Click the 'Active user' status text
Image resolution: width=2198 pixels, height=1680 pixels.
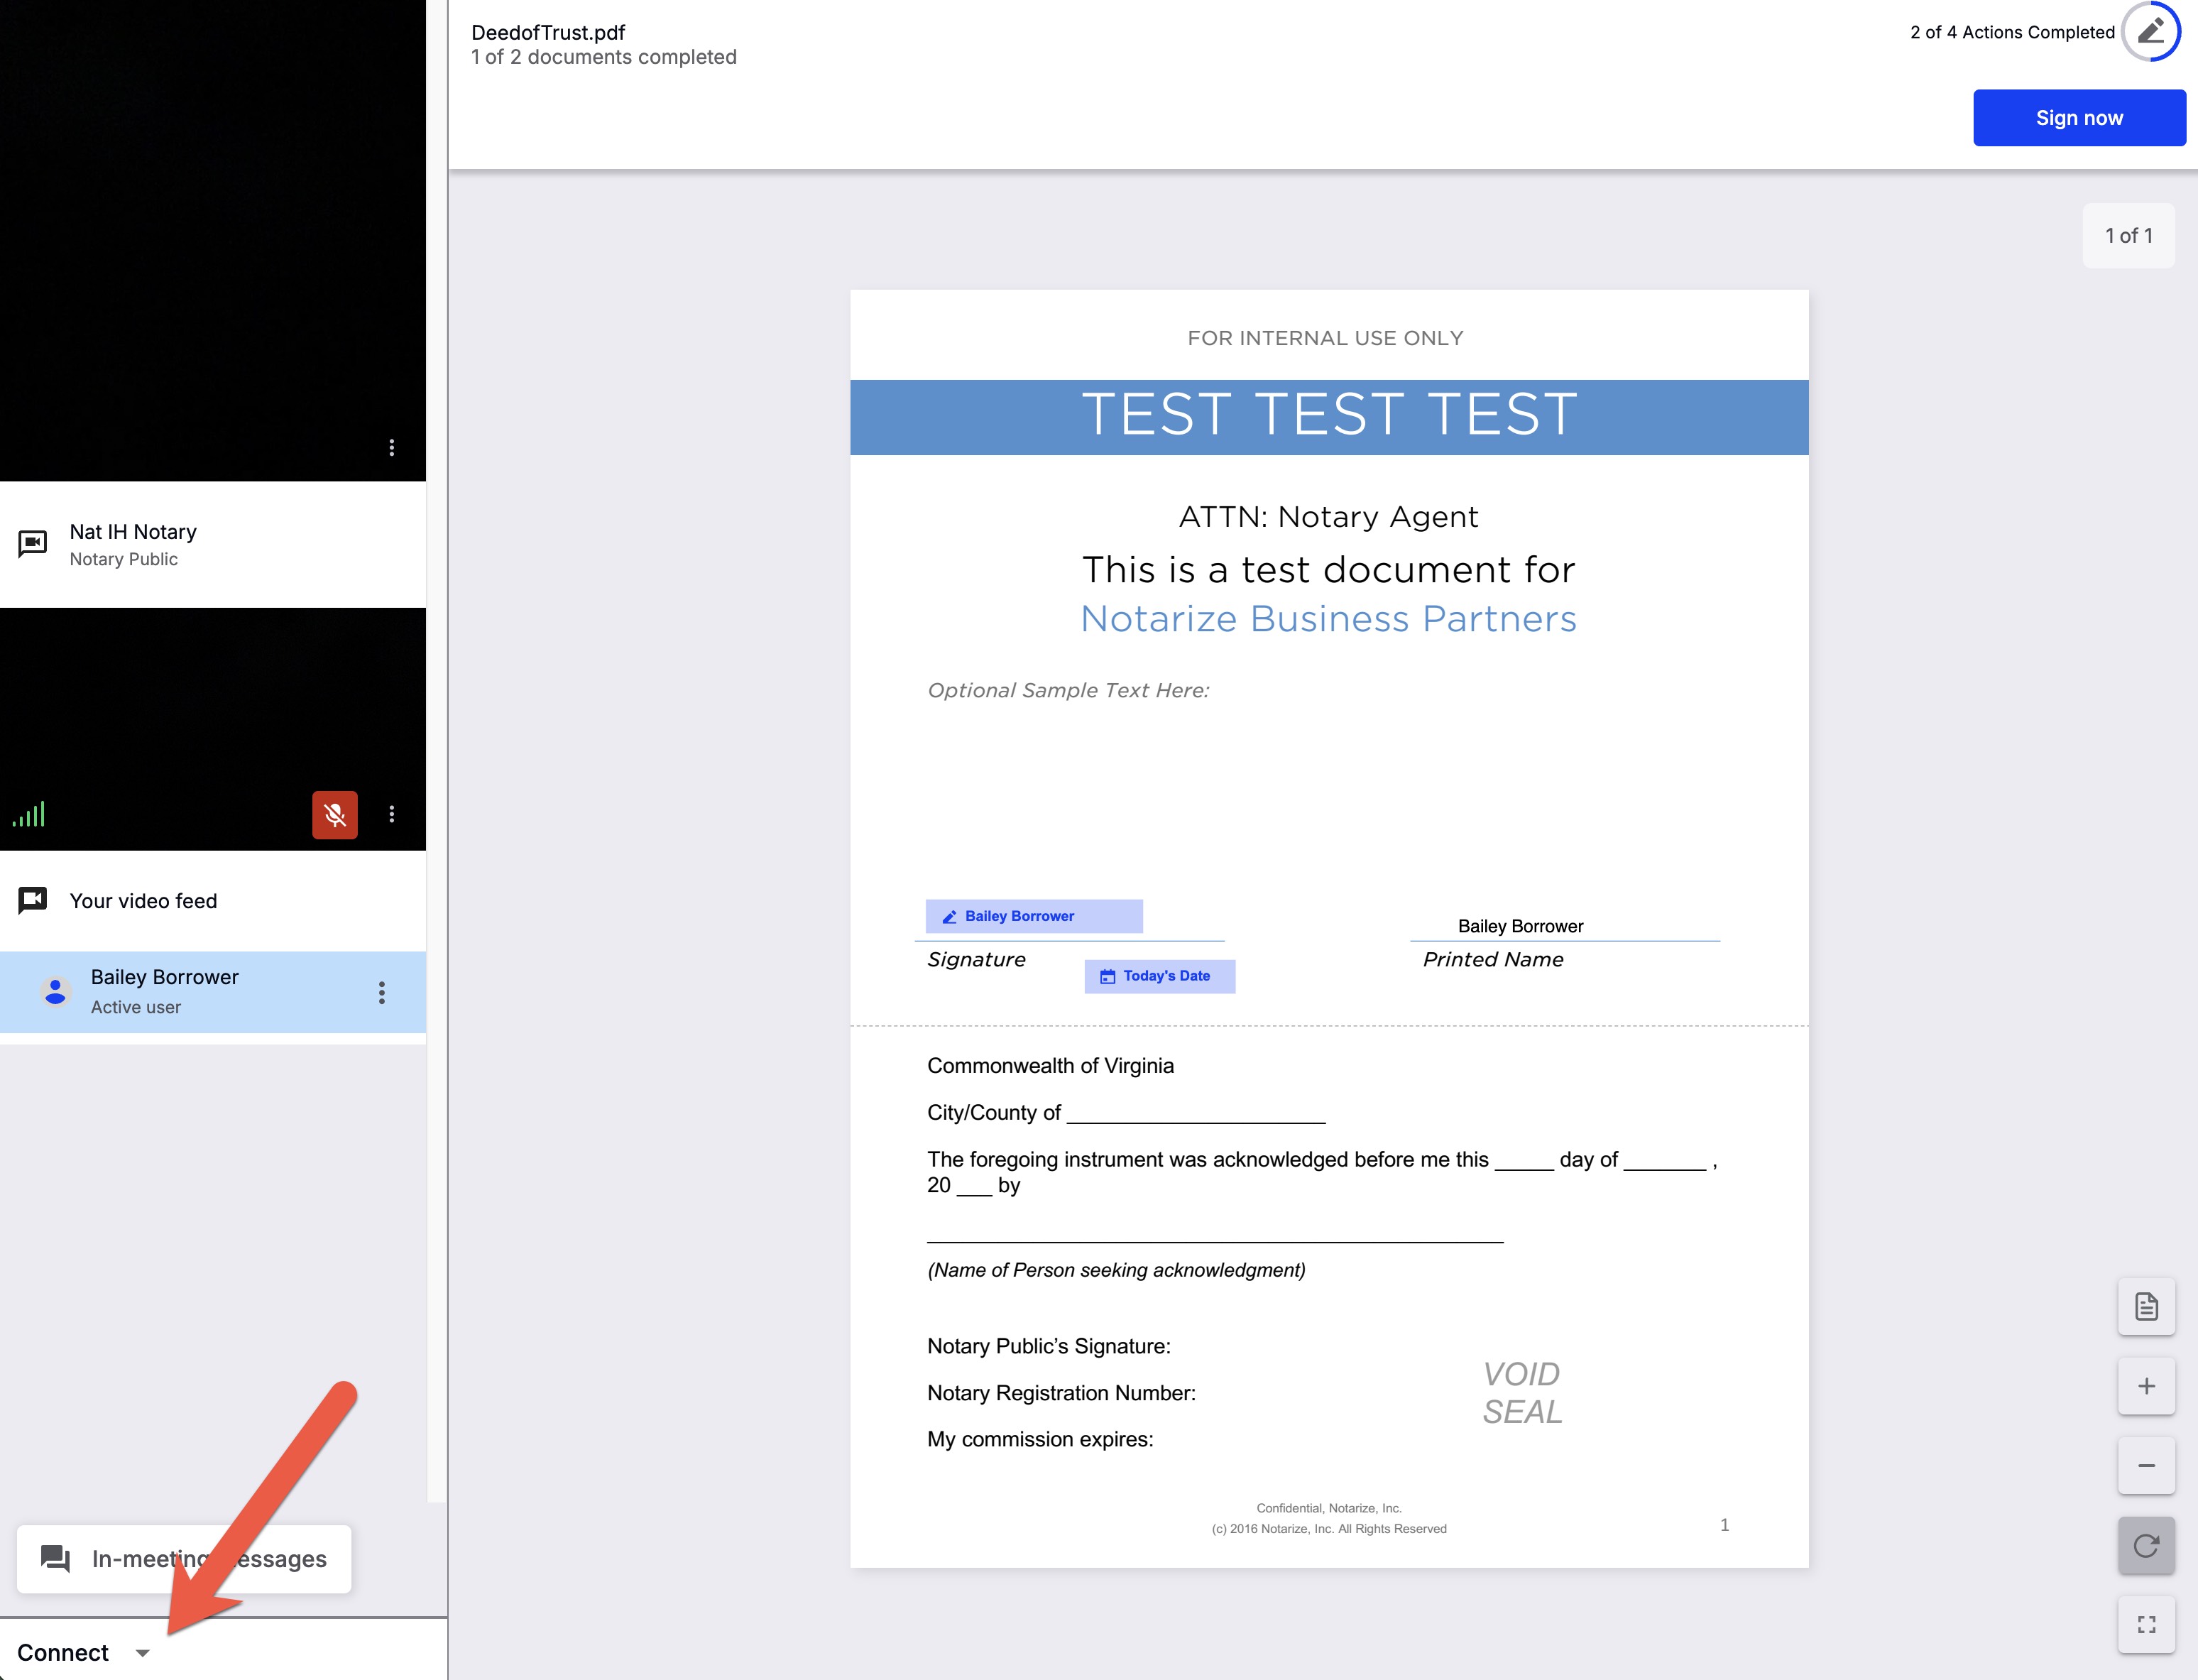(x=136, y=1007)
